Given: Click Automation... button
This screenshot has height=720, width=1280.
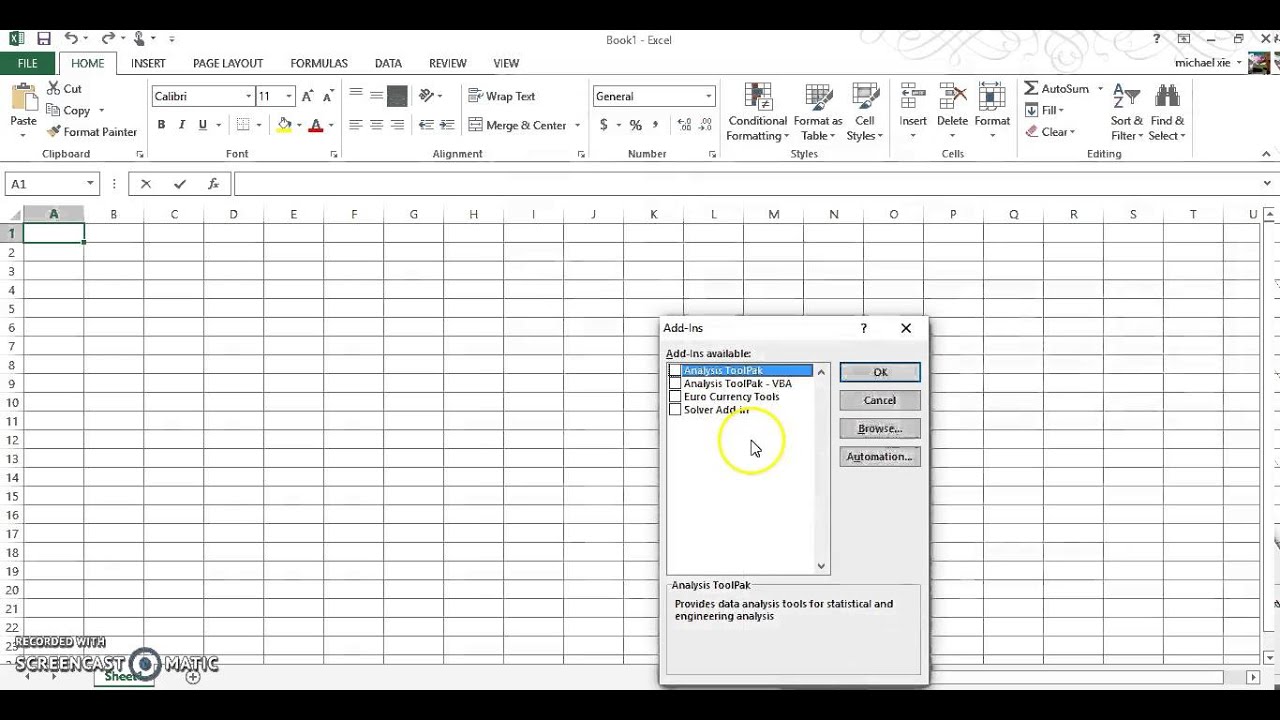Looking at the screenshot, I should pos(880,456).
